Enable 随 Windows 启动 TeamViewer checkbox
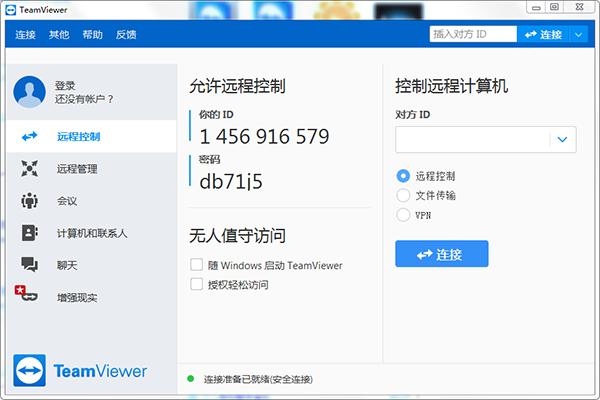 coord(196,264)
